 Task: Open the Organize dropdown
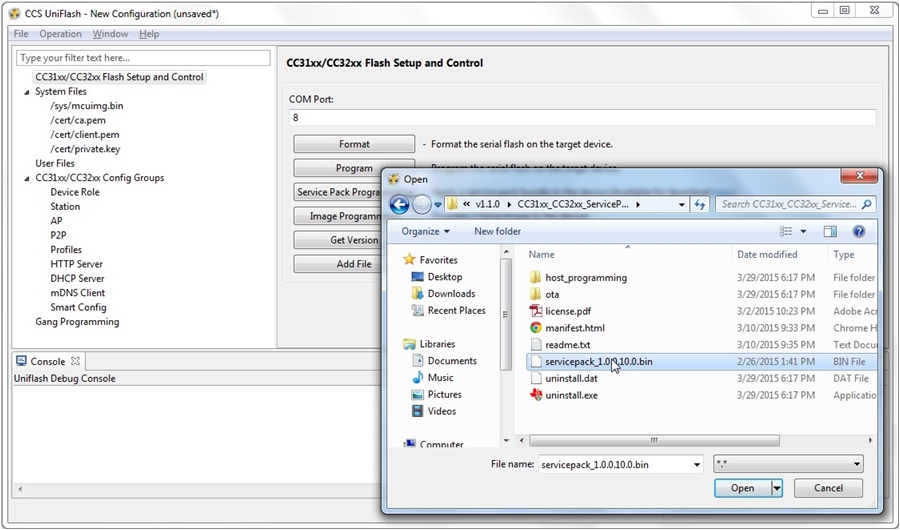(x=425, y=231)
